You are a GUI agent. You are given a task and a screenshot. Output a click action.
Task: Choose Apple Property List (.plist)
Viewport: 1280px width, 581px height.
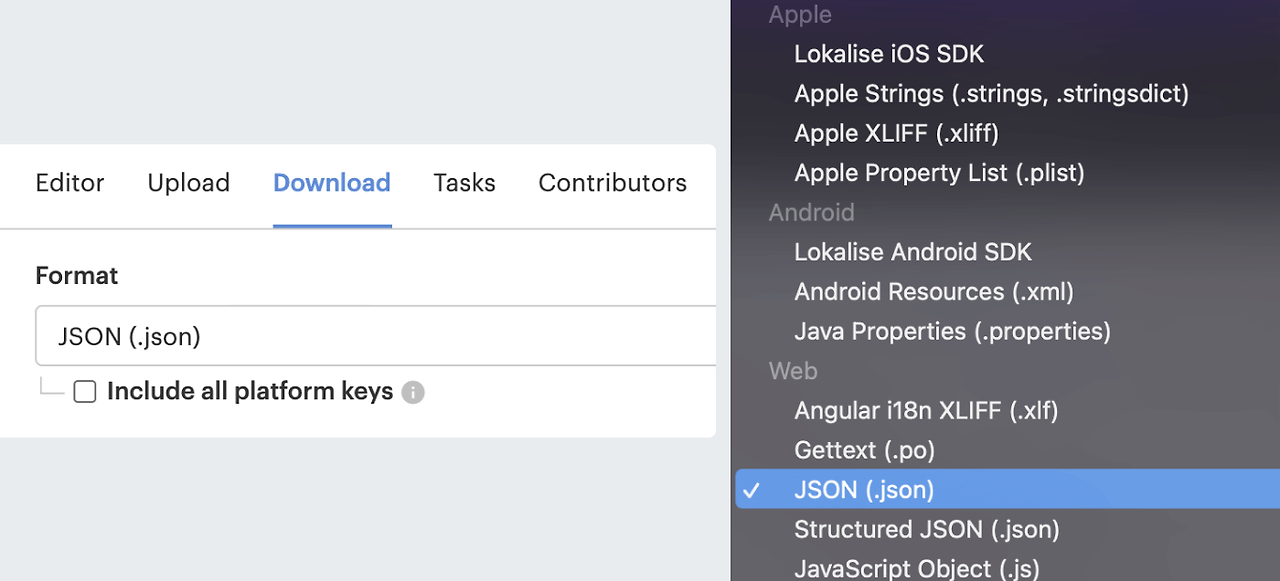pos(939,173)
